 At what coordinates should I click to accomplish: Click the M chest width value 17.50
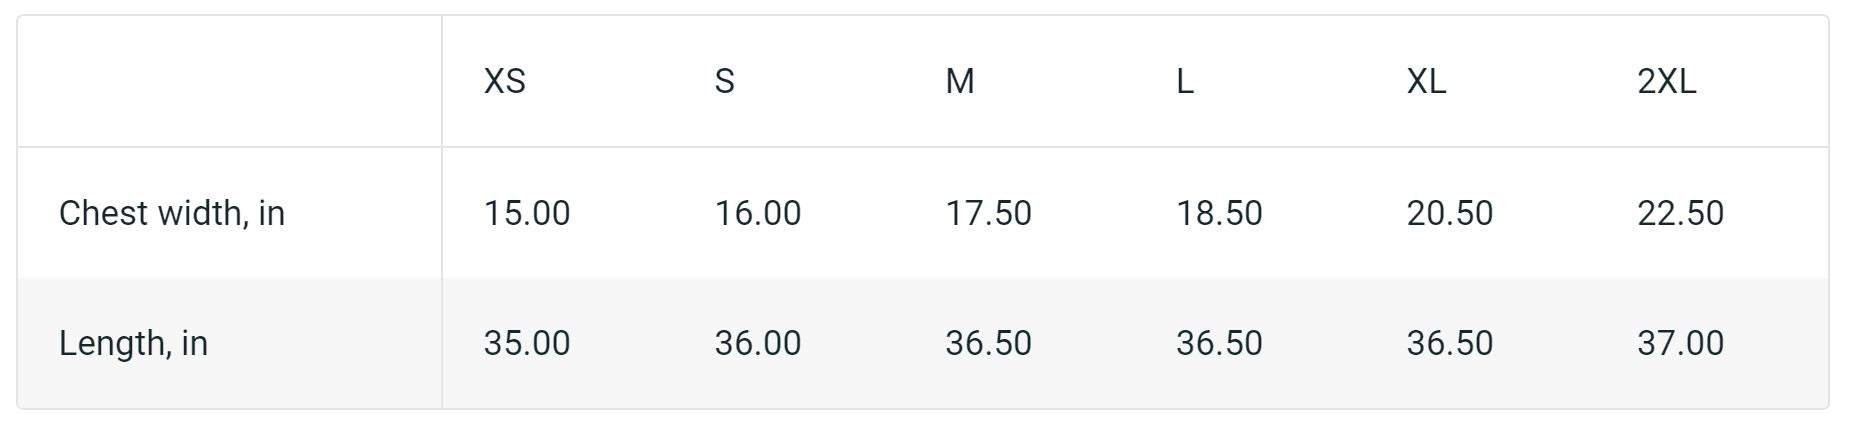[988, 213]
